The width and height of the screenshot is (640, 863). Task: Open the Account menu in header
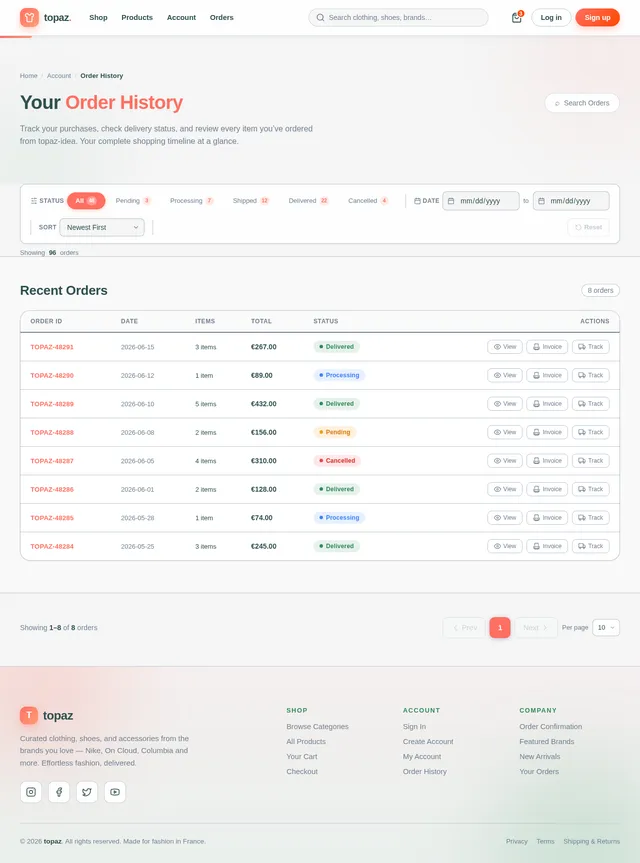click(x=182, y=18)
